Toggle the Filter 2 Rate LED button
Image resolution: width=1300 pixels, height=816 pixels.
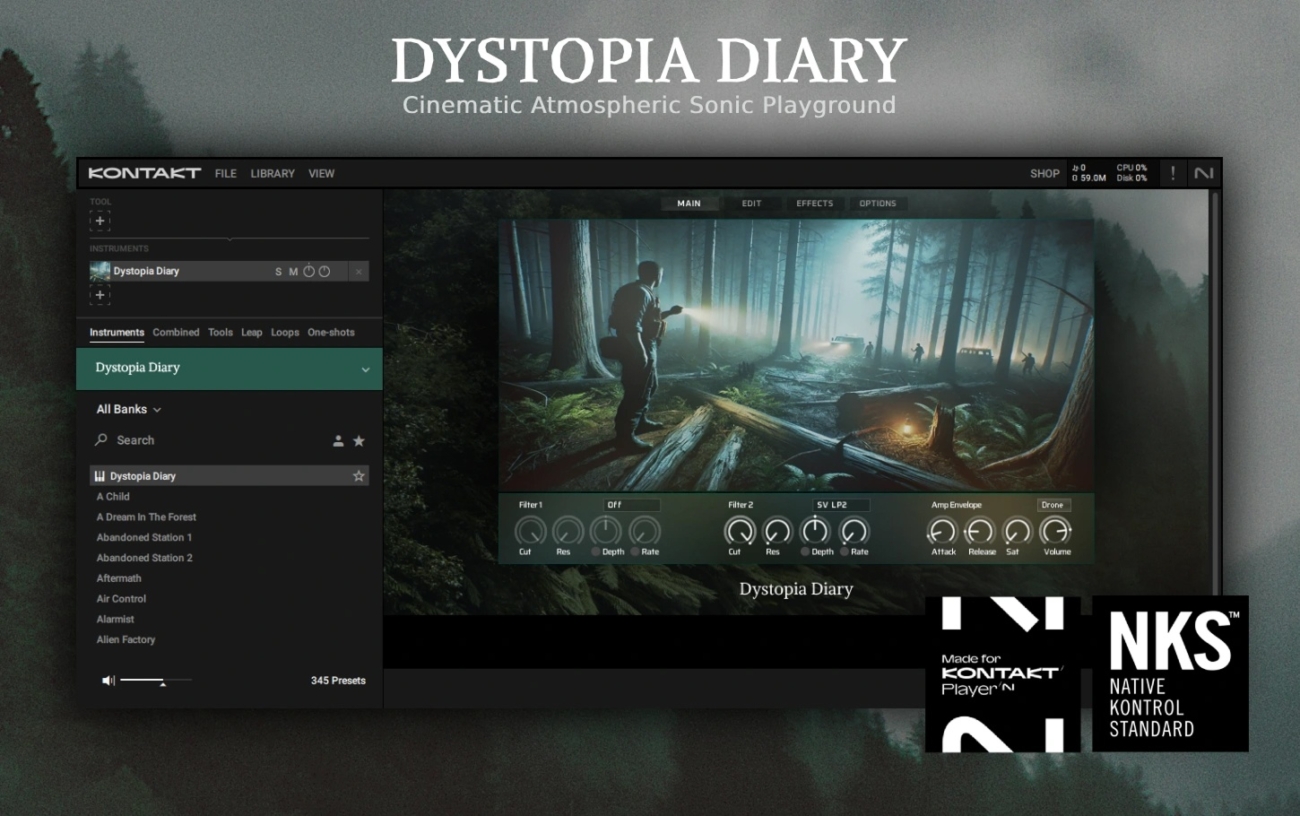(844, 552)
